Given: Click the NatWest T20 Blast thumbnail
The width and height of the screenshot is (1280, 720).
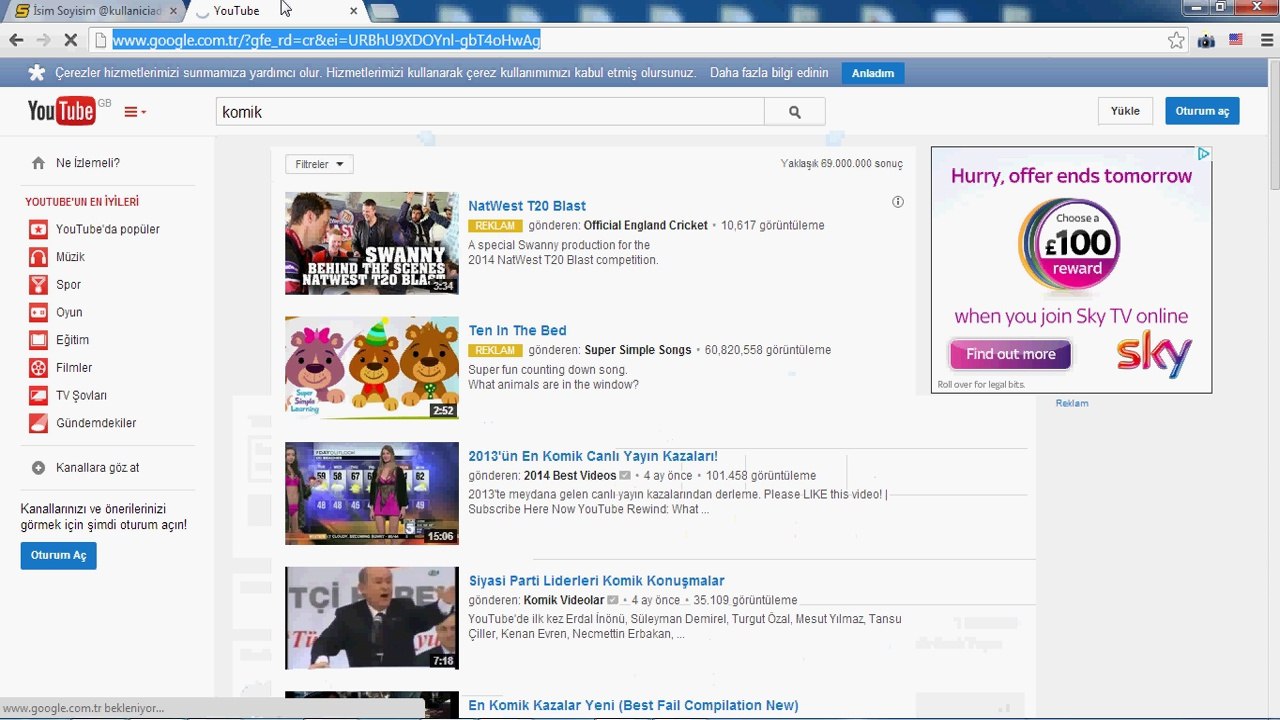Looking at the screenshot, I should click(x=372, y=243).
